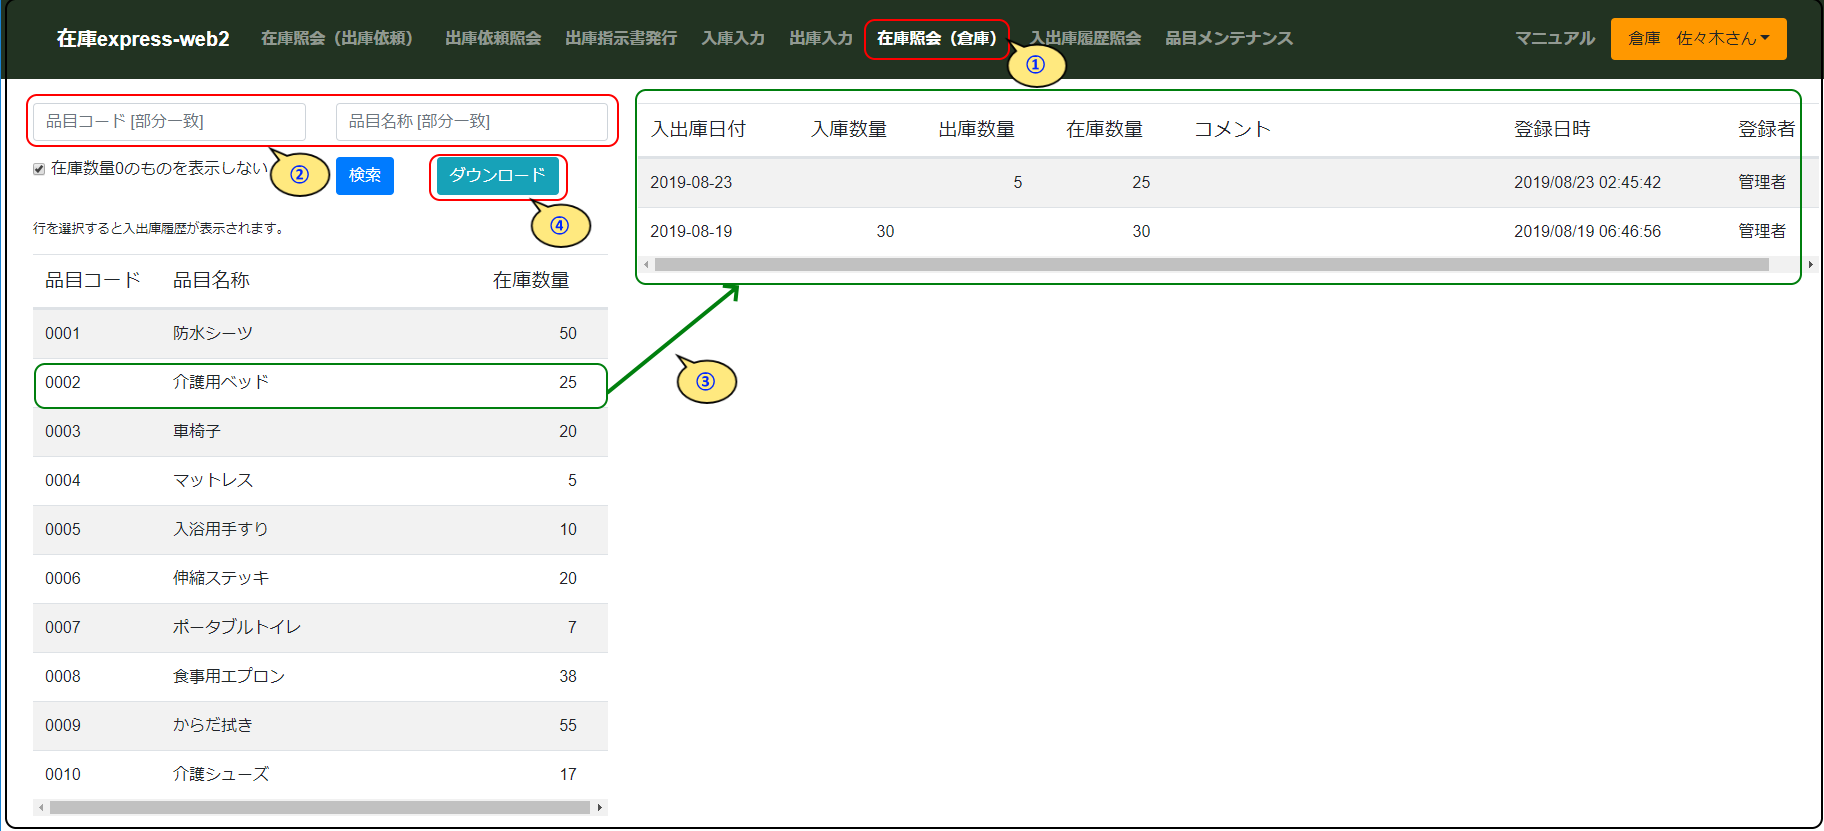Click left scroll arrow of history table

tap(646, 265)
